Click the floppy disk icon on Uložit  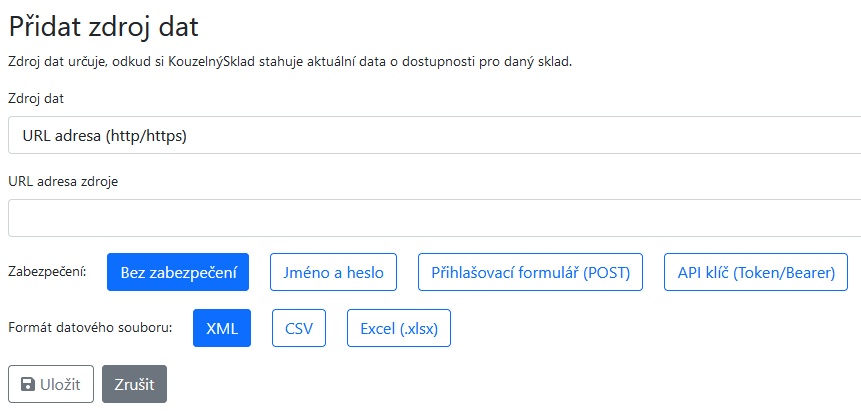click(x=26, y=384)
